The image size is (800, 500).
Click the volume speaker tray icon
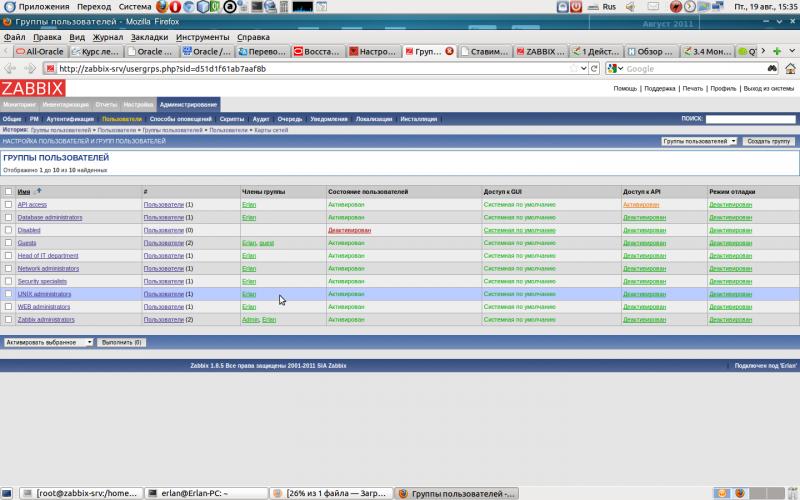(x=631, y=7)
